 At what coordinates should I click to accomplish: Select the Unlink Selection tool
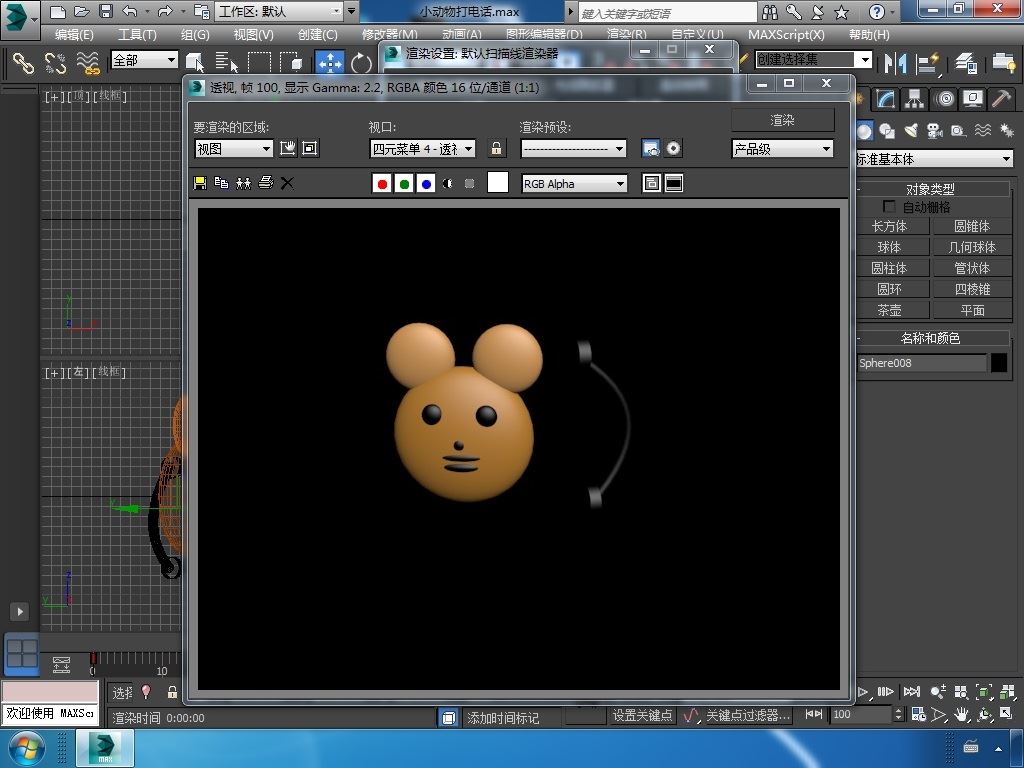tap(56, 63)
